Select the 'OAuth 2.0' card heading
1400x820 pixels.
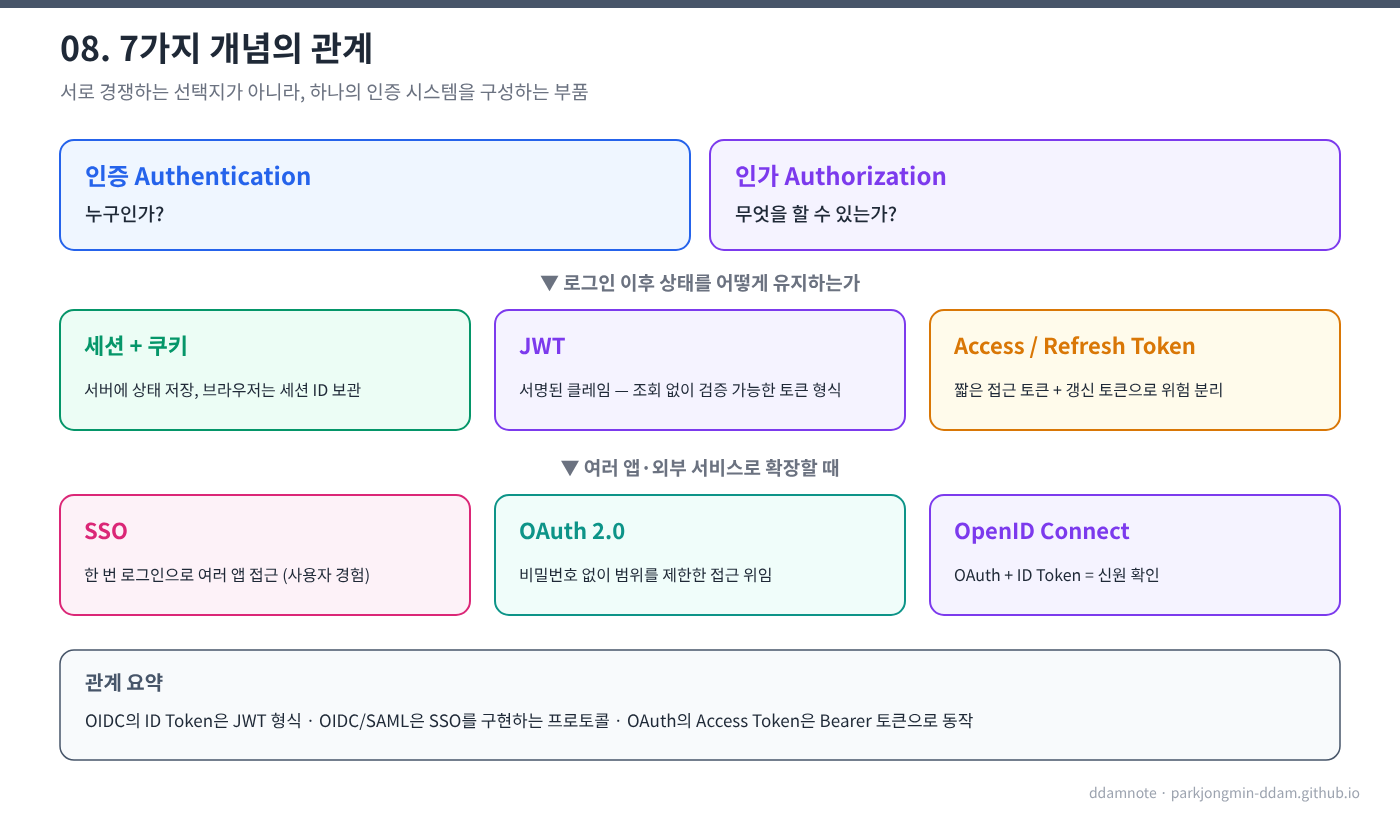point(572,531)
